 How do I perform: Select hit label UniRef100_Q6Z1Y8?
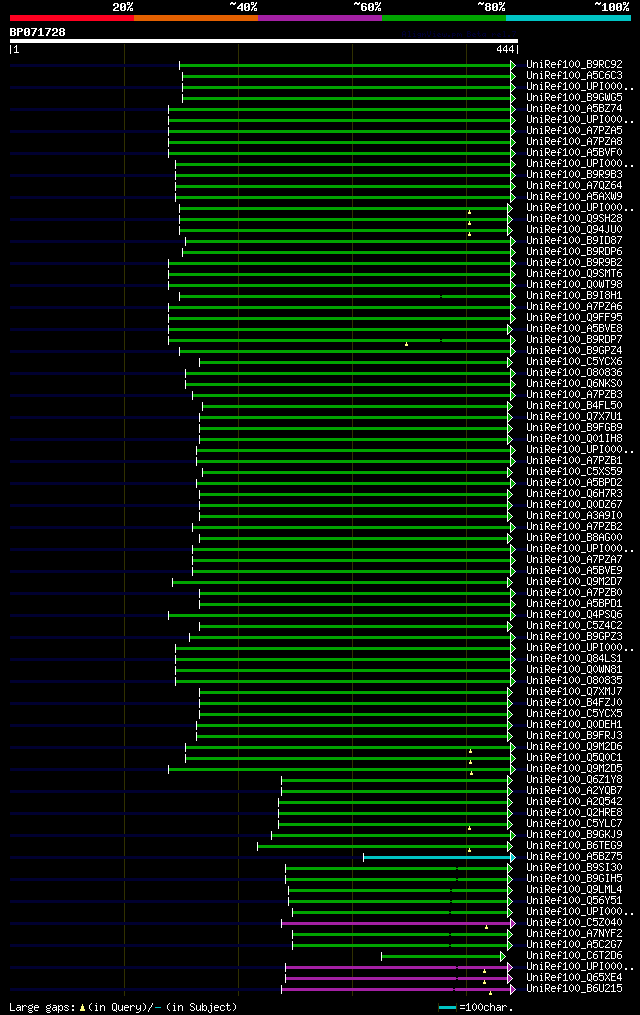click(574, 780)
